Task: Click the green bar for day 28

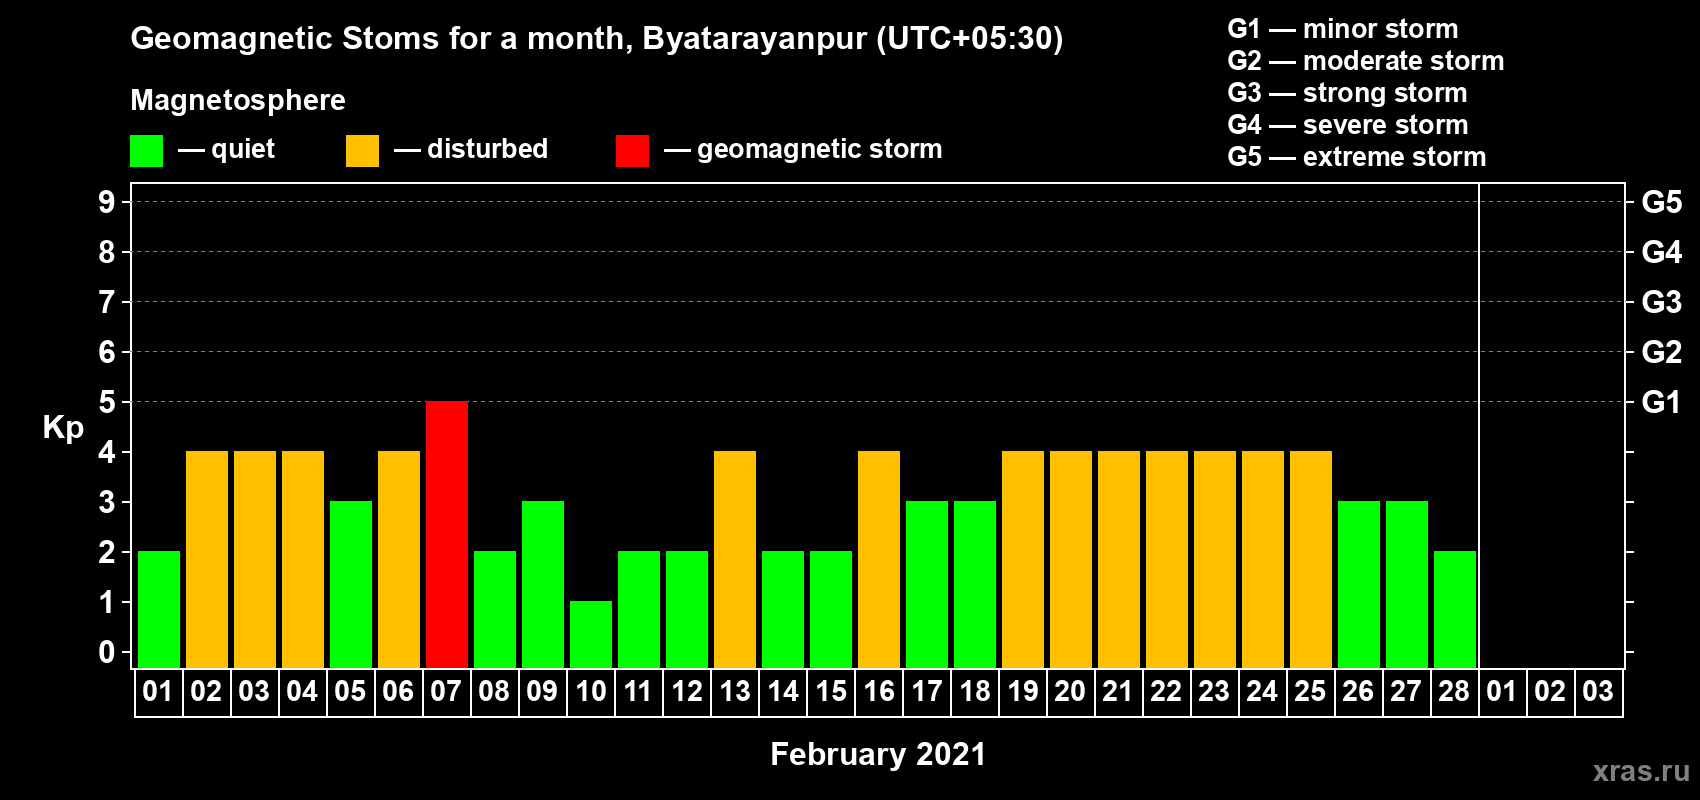Action: click(x=1455, y=609)
